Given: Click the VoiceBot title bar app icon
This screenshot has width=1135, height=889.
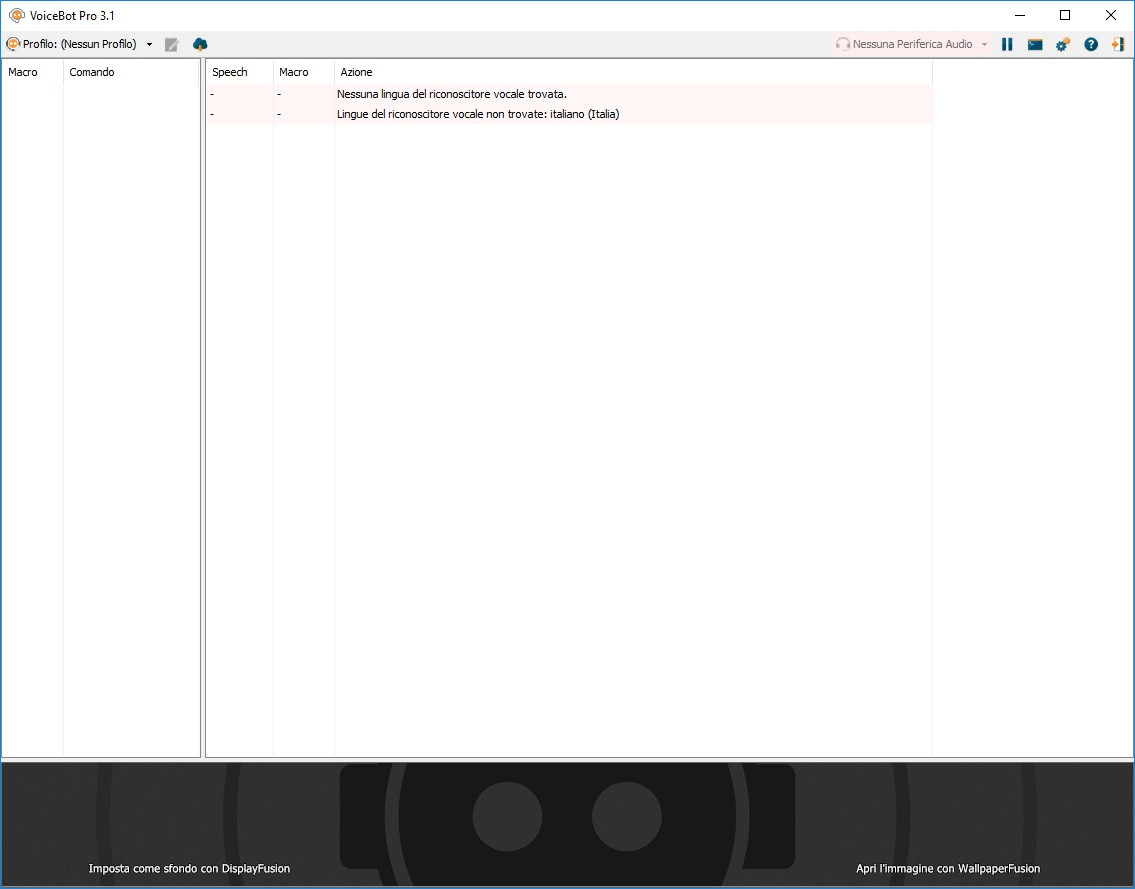Looking at the screenshot, I should pyautogui.click(x=17, y=15).
